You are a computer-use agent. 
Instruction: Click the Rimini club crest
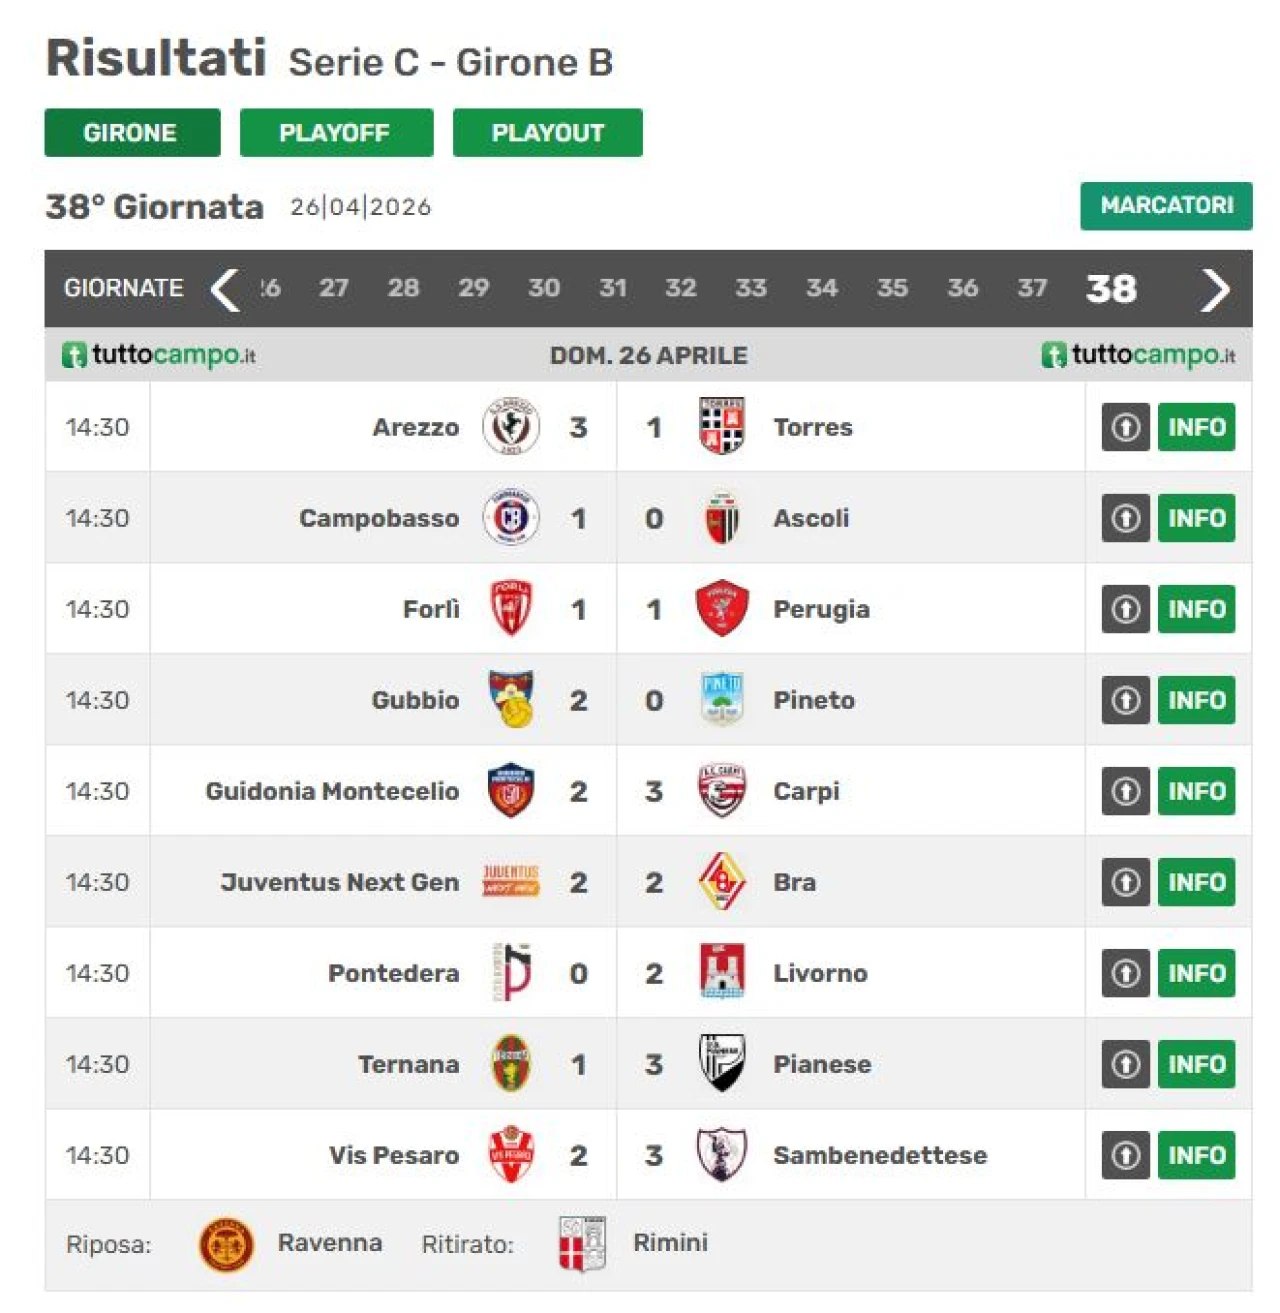582,1244
